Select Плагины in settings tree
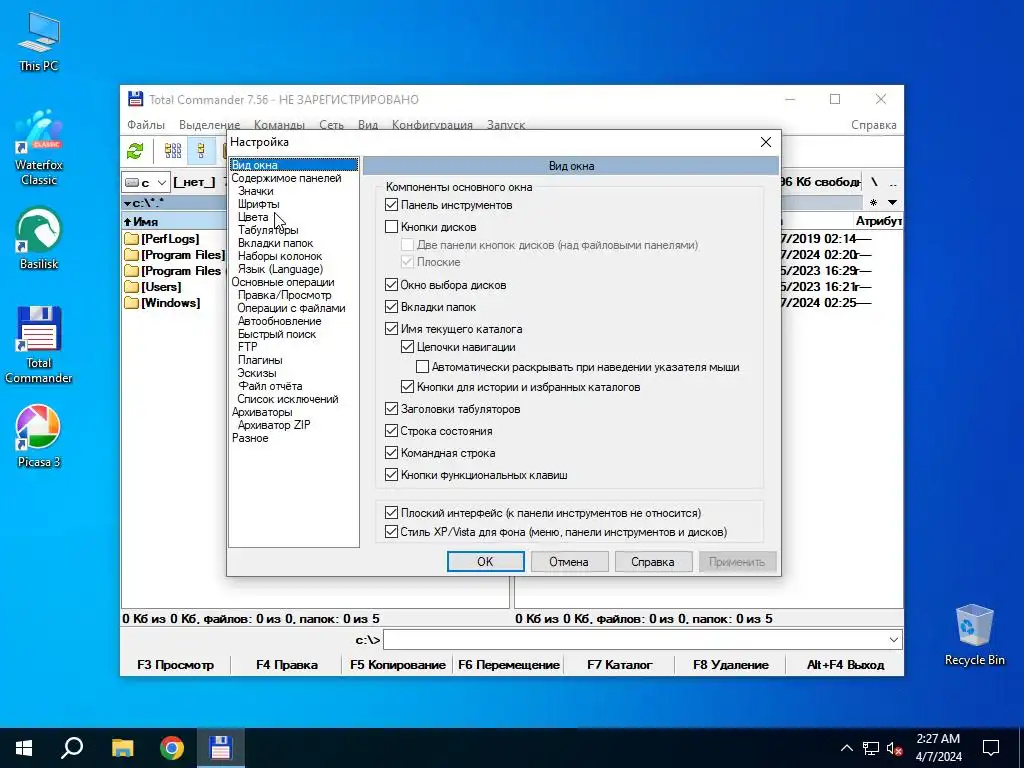Screen dimensions: 1024x768 pyautogui.click(x=260, y=360)
